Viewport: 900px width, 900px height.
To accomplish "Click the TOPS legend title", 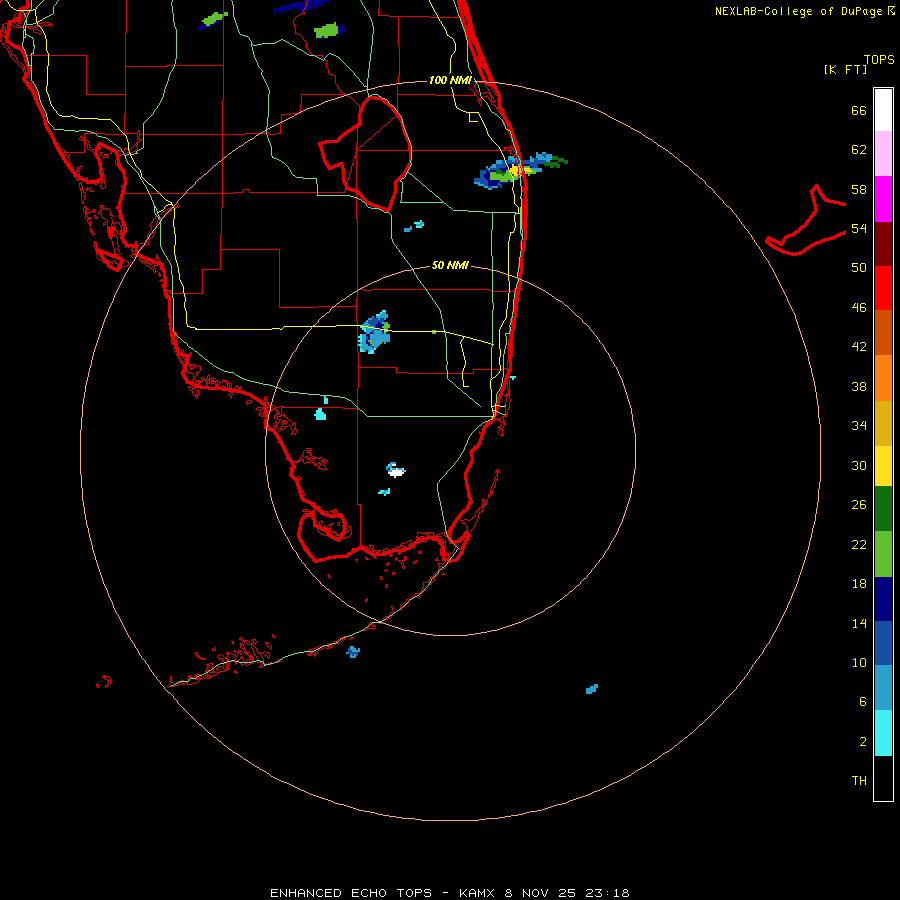I will 879,60.
